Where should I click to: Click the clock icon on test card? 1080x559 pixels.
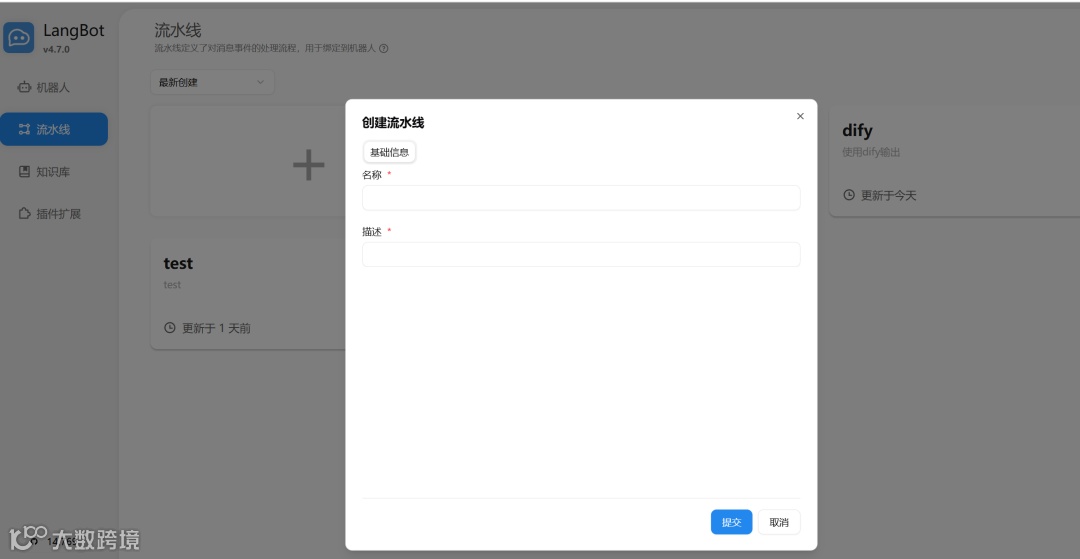coord(170,328)
